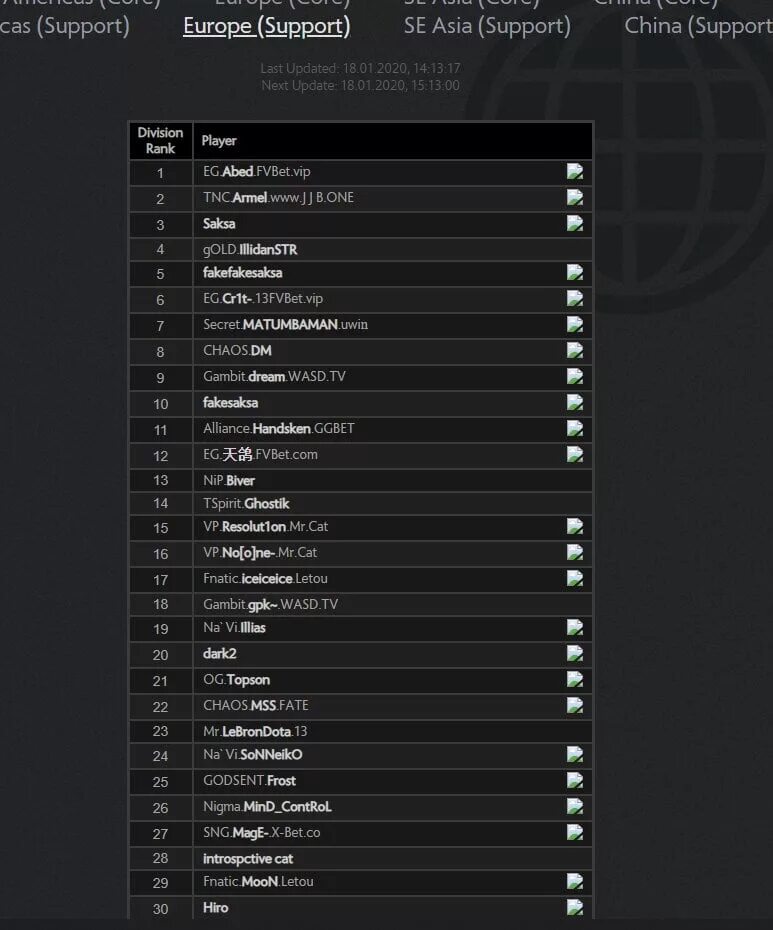Click the flag icon for Alliance.Handsken
773x930 pixels.
575,428
